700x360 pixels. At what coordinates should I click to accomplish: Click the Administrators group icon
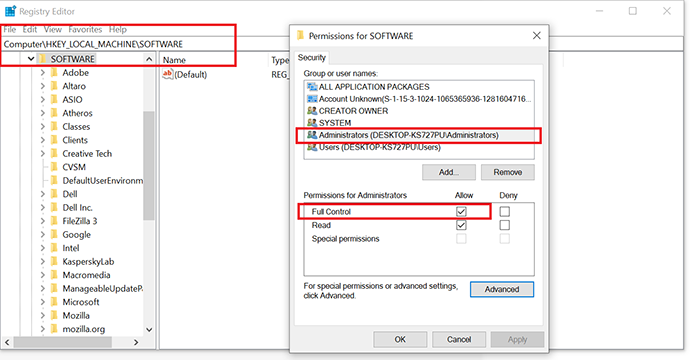pyautogui.click(x=312, y=135)
